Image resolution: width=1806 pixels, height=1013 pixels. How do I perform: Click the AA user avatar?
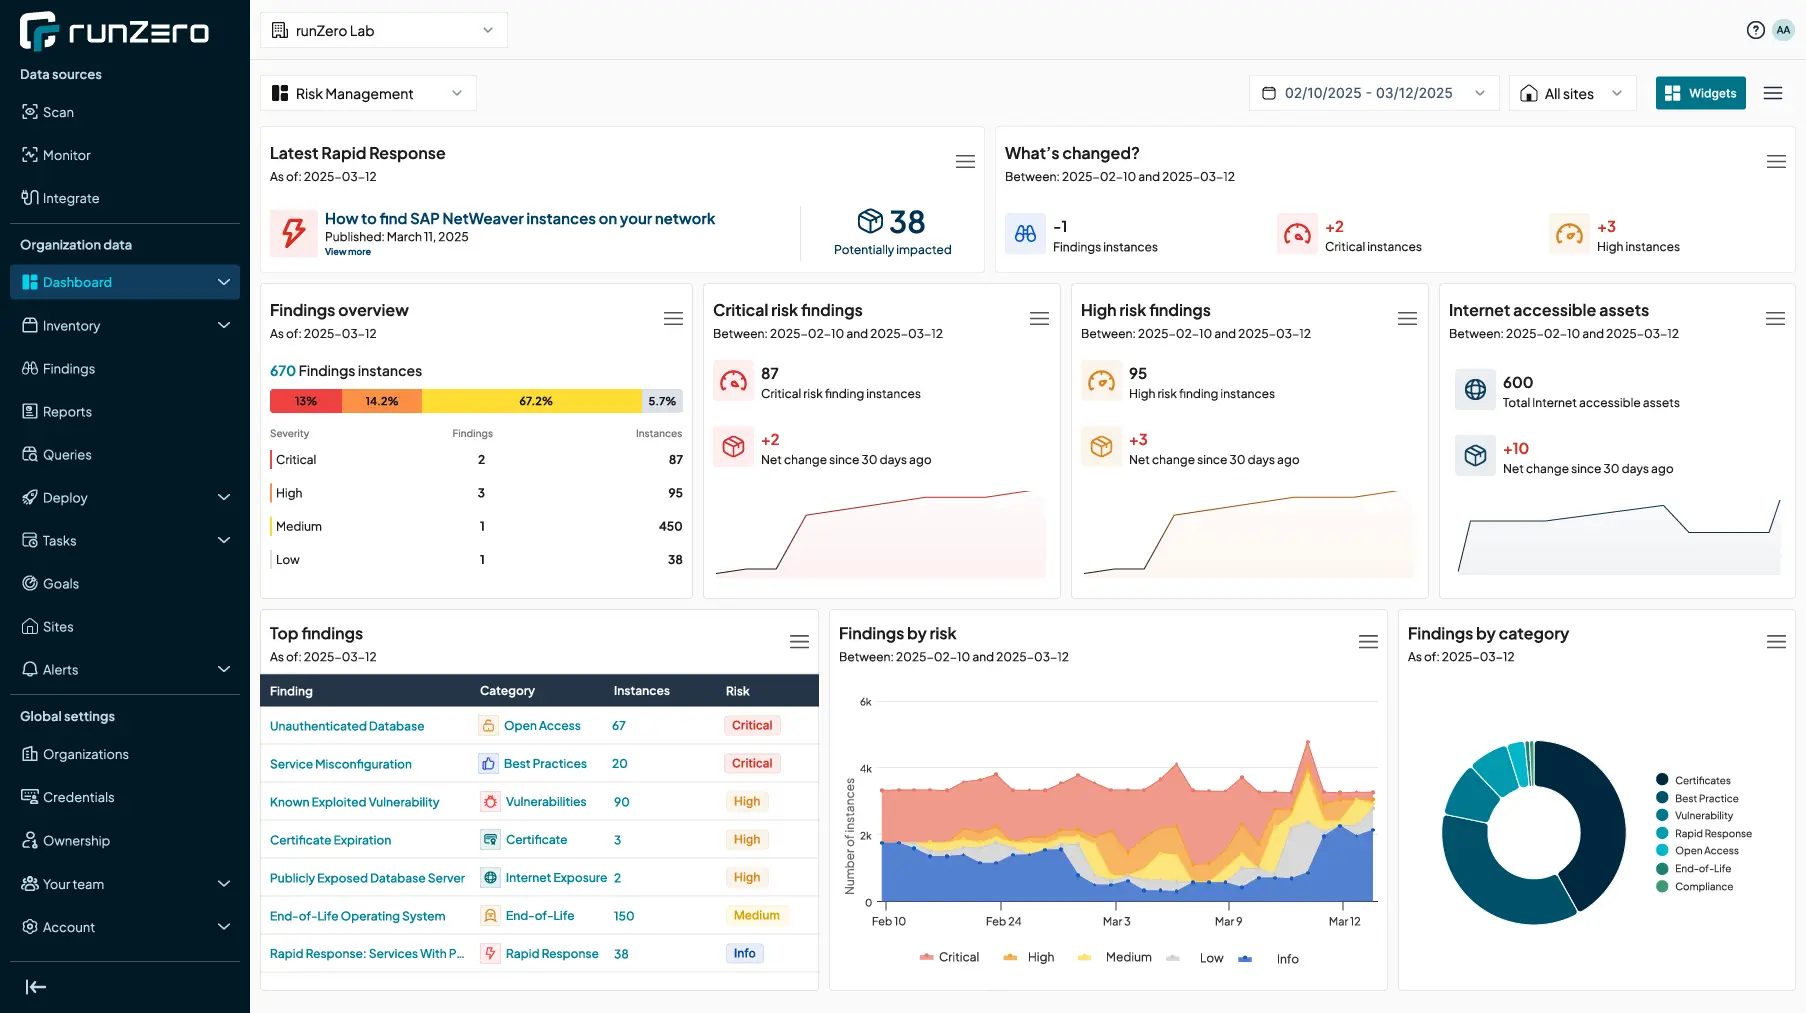[1783, 30]
